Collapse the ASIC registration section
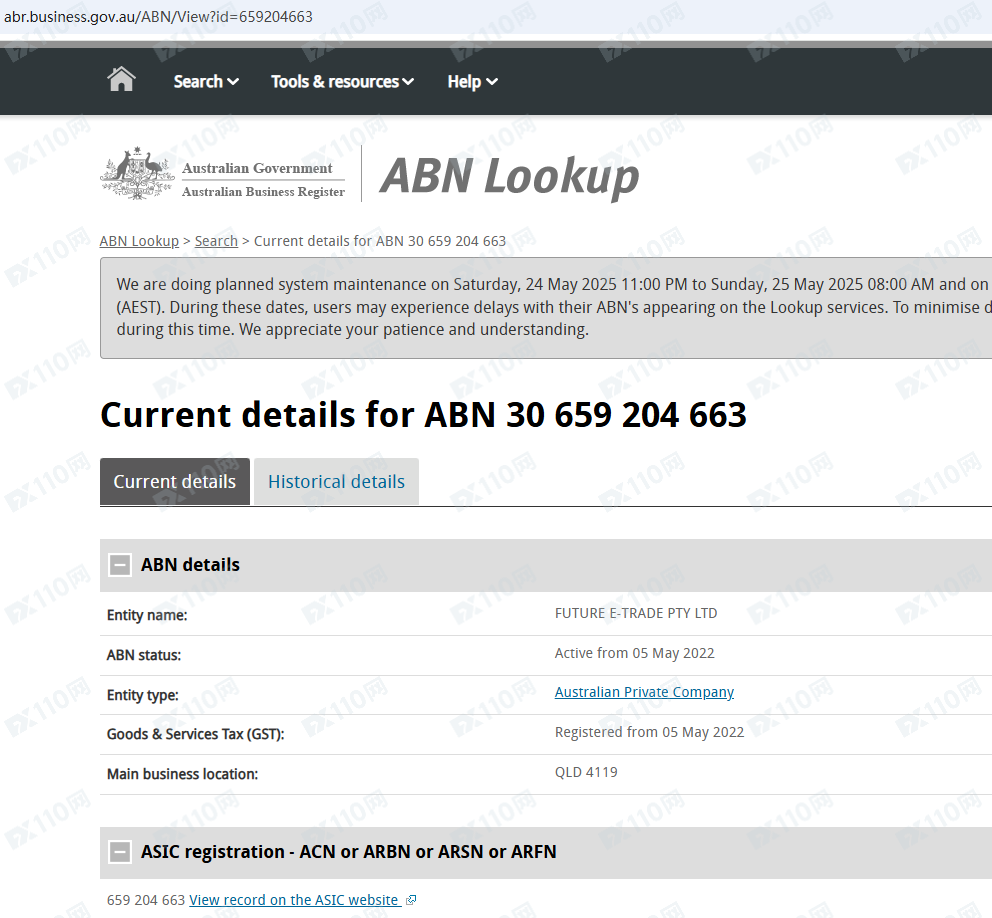992x918 pixels. (x=120, y=852)
